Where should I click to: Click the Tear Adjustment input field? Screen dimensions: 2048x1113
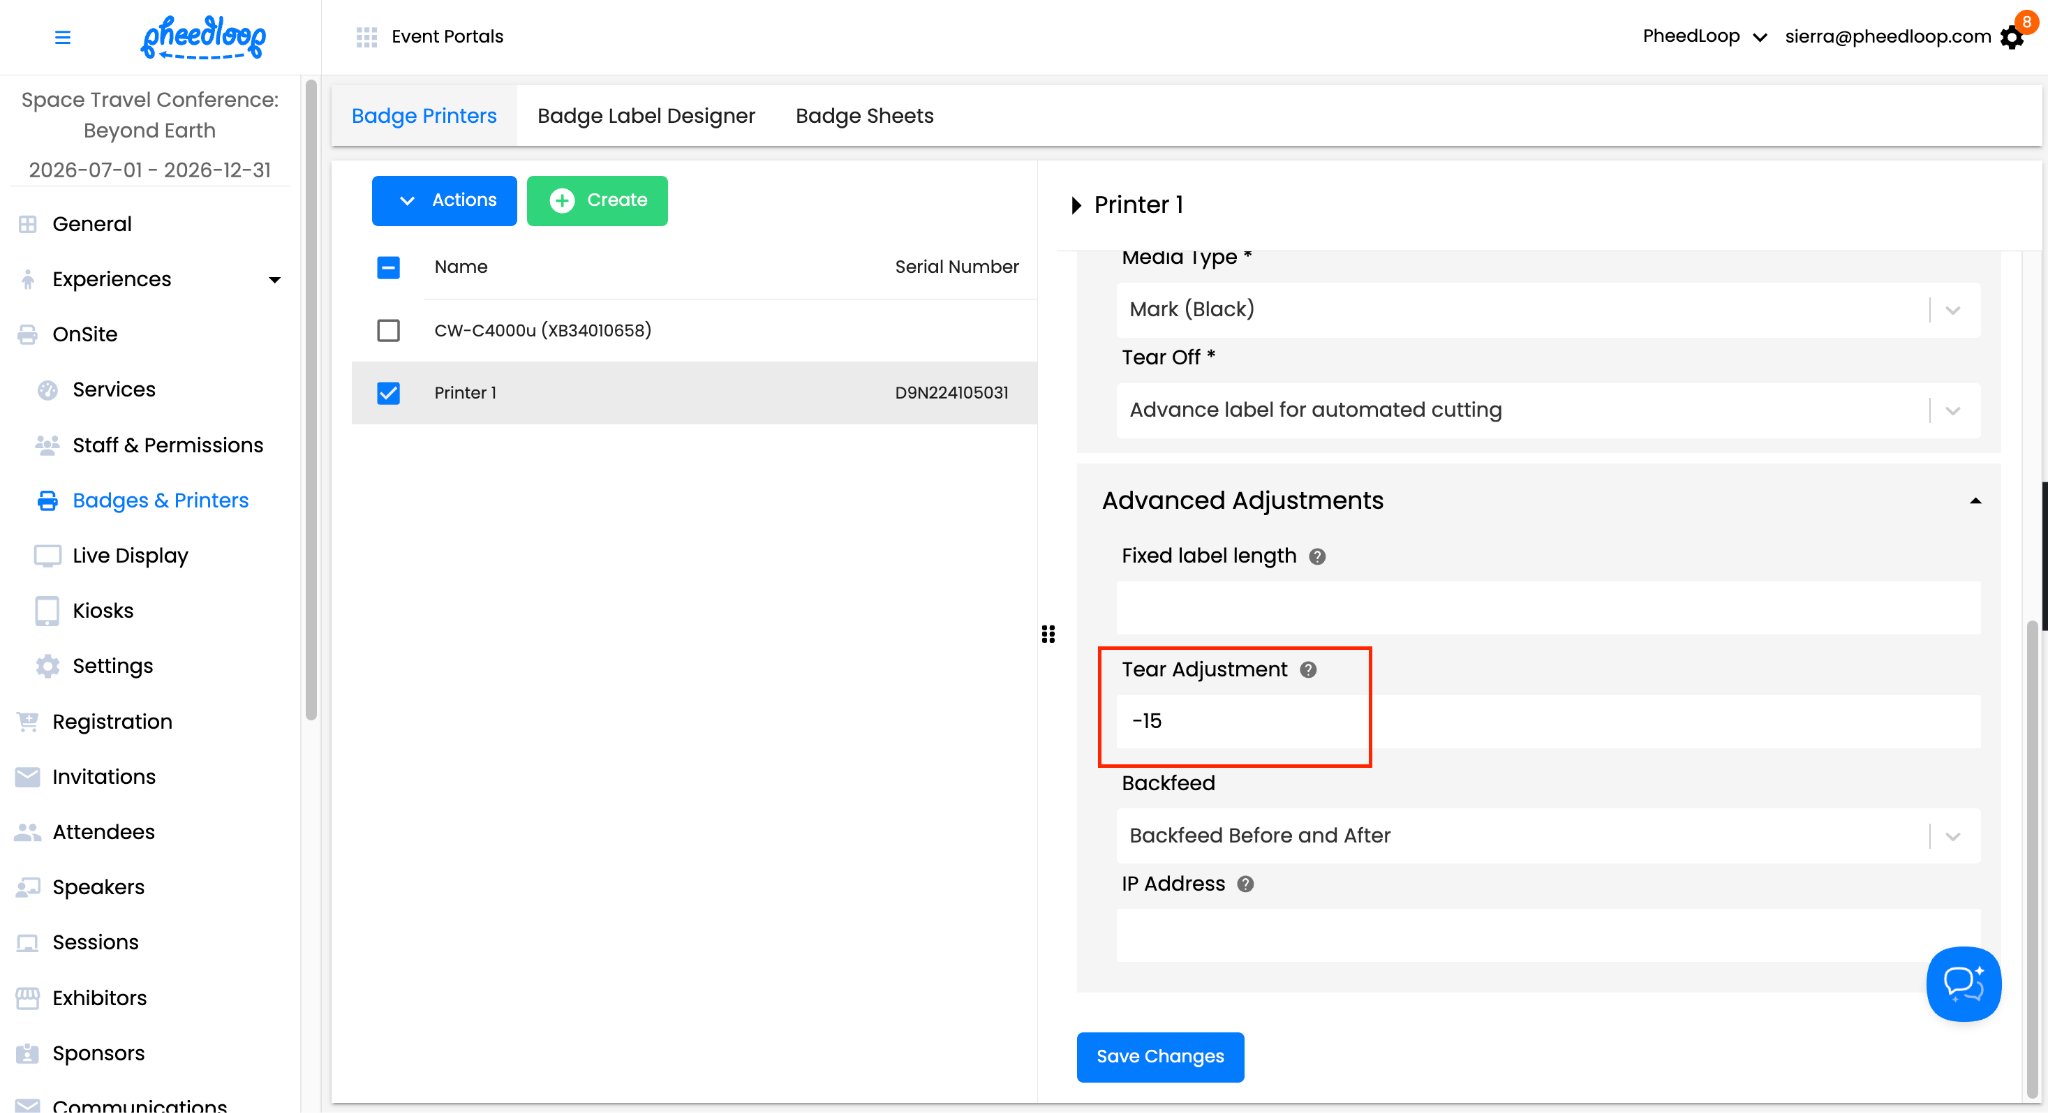point(1548,721)
